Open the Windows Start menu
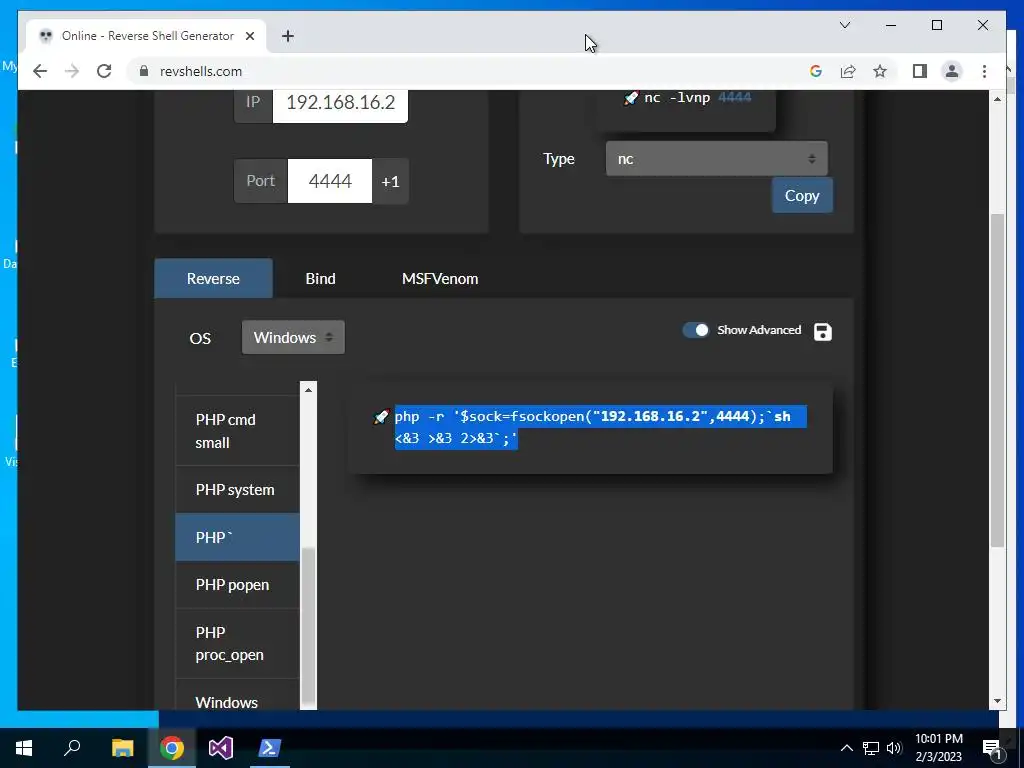The height and width of the screenshot is (768, 1024). [x=24, y=748]
